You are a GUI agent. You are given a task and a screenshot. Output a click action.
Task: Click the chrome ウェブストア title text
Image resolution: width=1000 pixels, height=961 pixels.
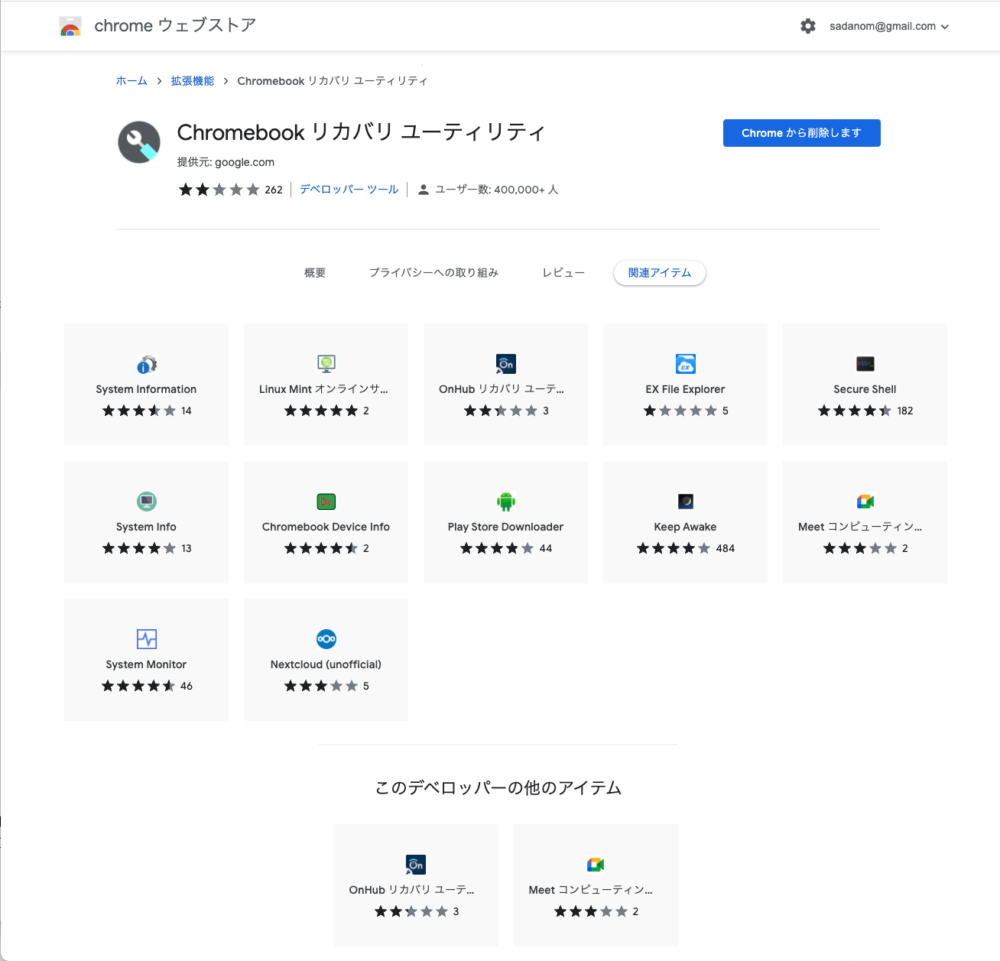(175, 26)
